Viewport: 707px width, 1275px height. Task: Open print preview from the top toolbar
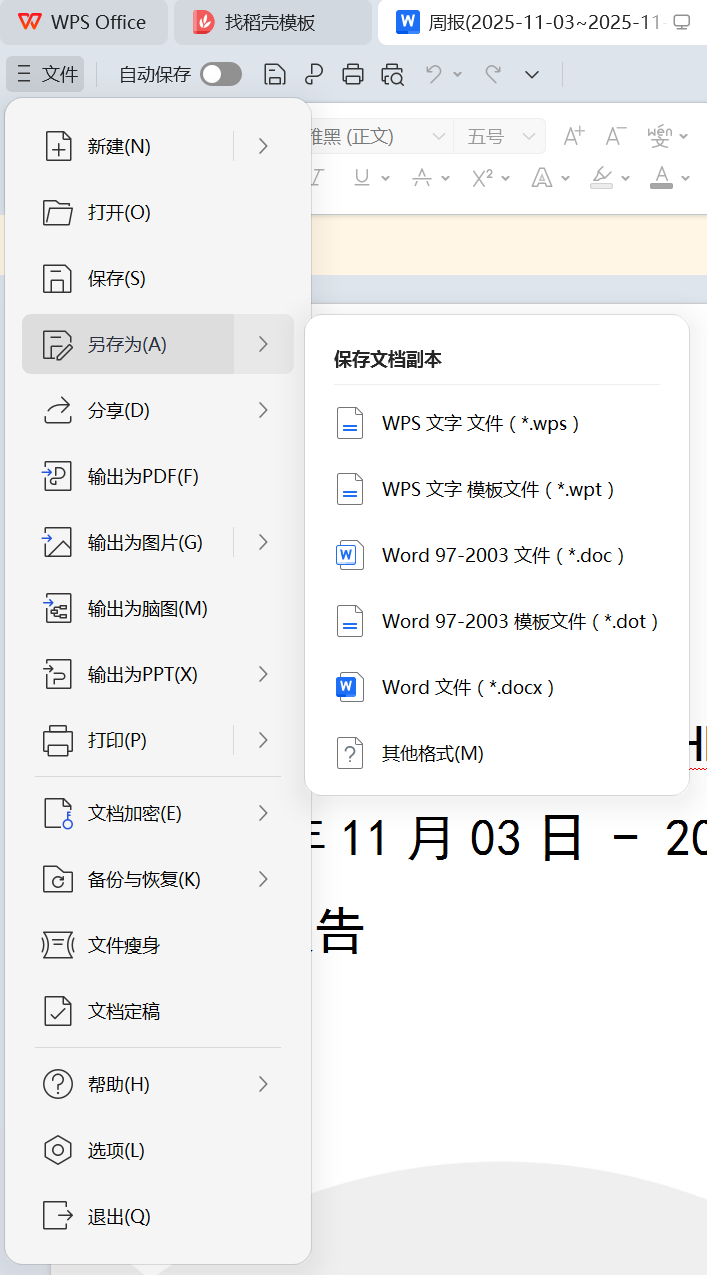click(392, 74)
